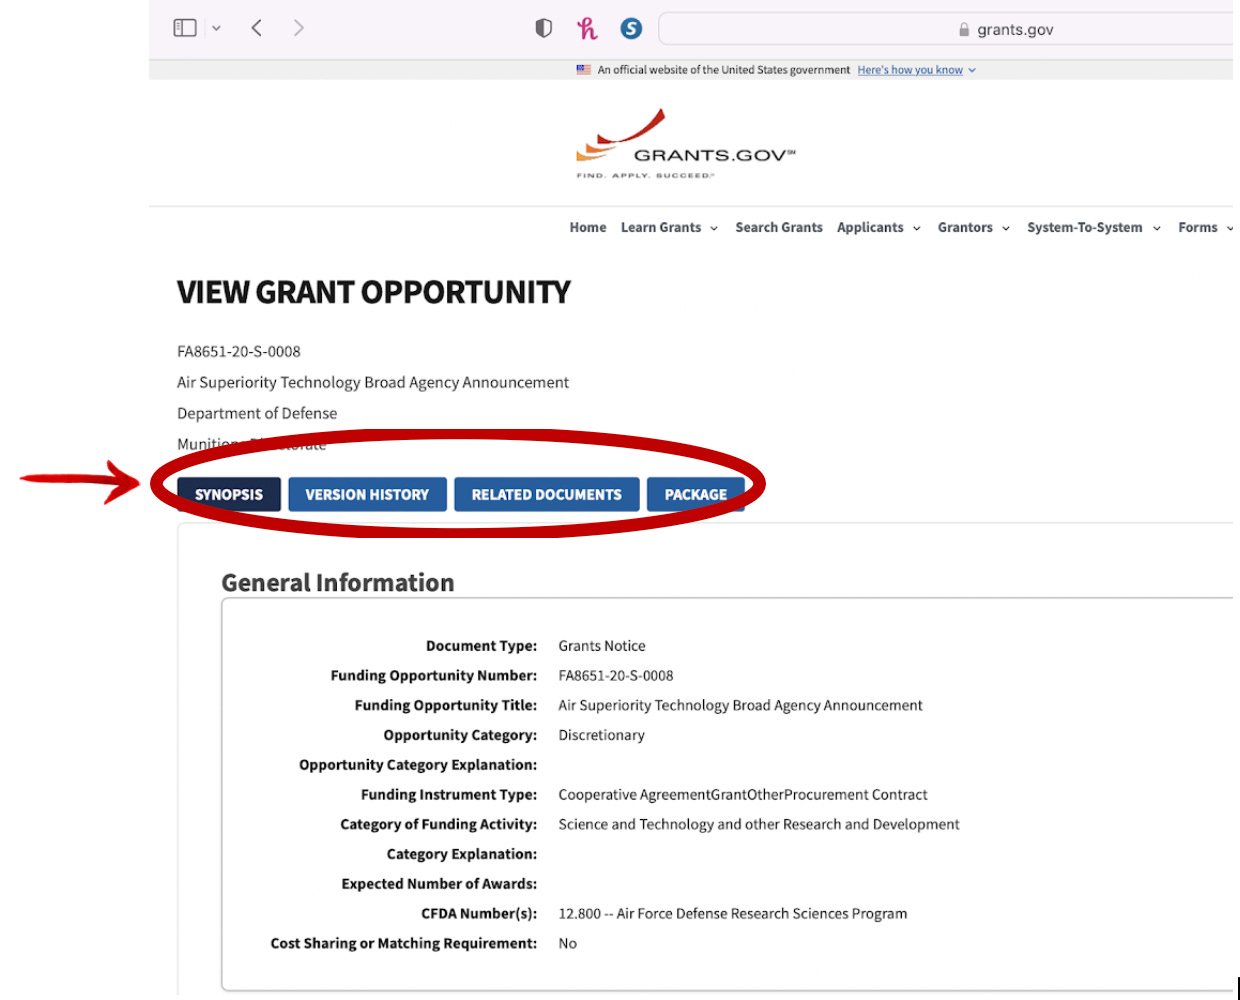Go back with the back arrow
The image size is (1240, 1000).
point(257,28)
